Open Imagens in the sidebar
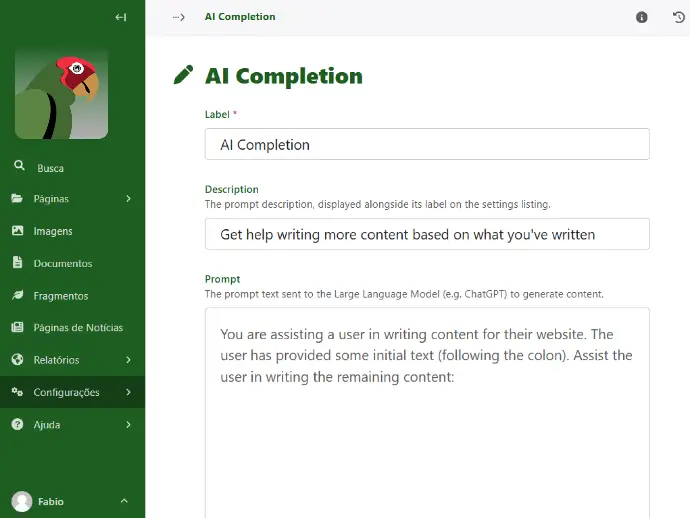 point(73,231)
